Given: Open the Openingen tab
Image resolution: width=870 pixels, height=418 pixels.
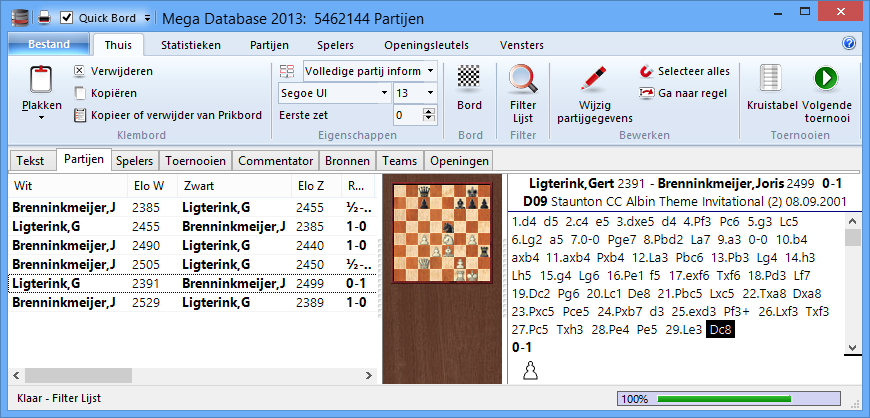Looking at the screenshot, I should [459, 161].
